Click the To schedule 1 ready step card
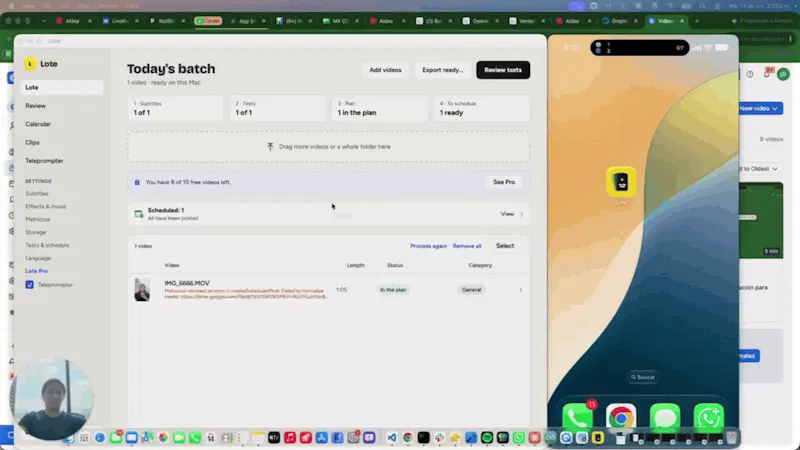800x450 pixels. (482, 108)
